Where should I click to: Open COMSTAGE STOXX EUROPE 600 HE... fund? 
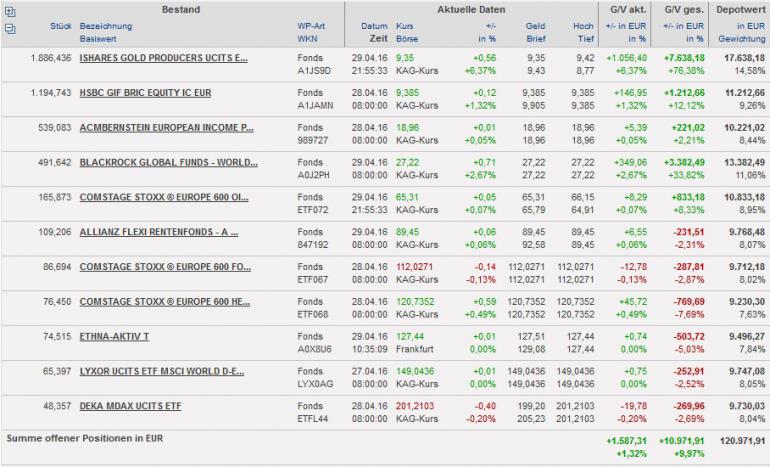[164, 301]
